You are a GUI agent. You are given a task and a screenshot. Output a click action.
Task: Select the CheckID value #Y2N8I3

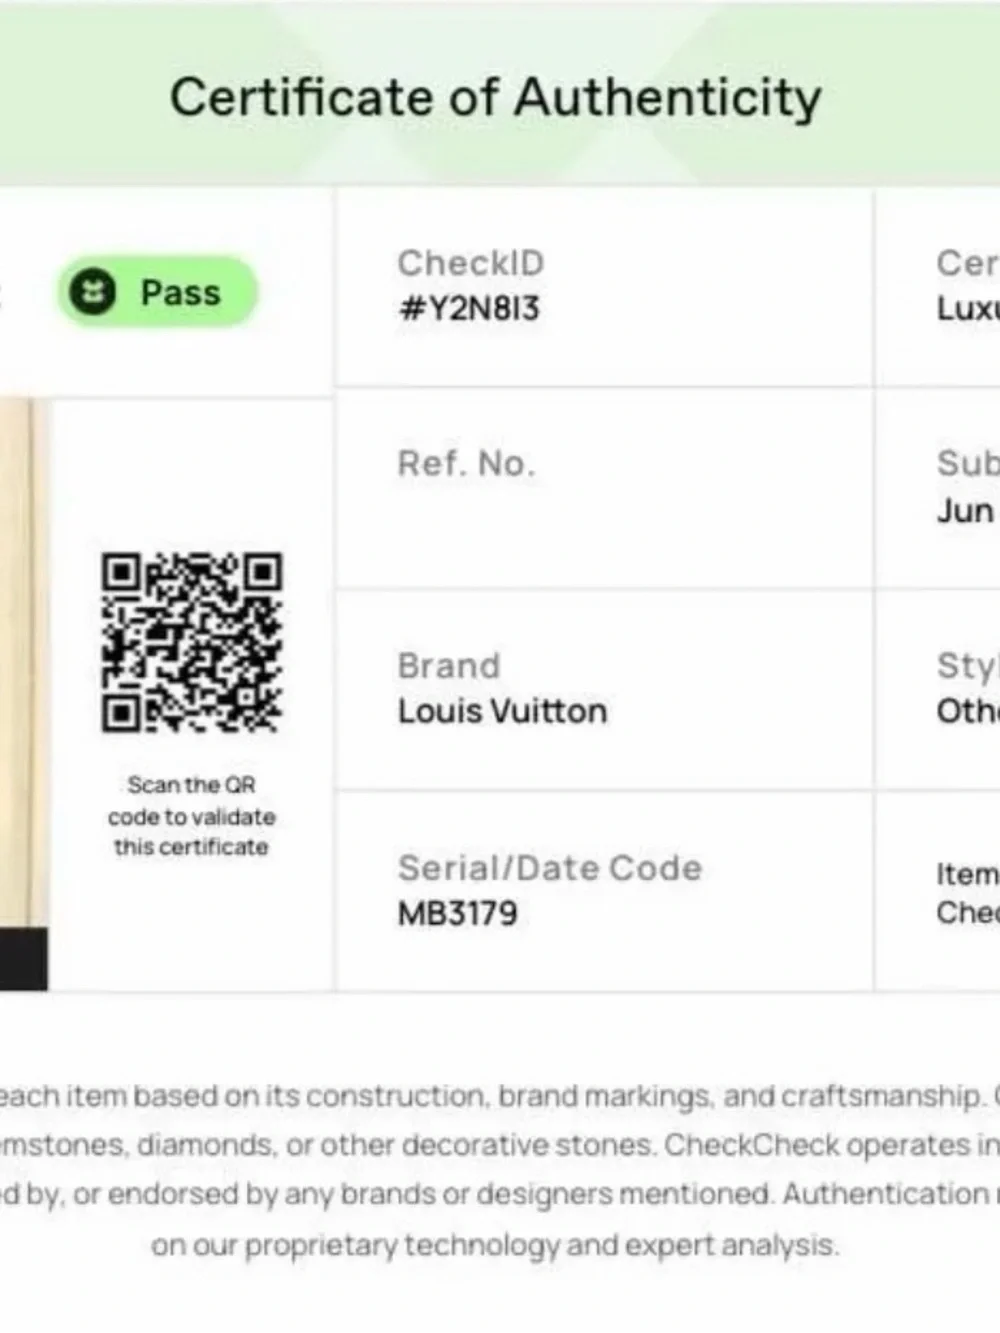tap(469, 309)
